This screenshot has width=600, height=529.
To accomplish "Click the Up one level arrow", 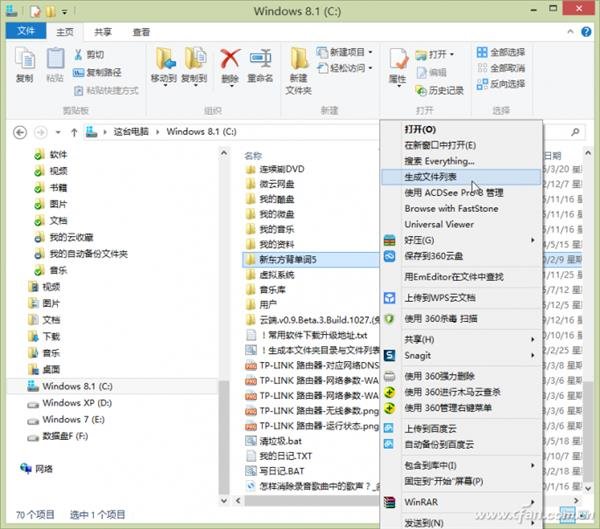I will click(74, 132).
